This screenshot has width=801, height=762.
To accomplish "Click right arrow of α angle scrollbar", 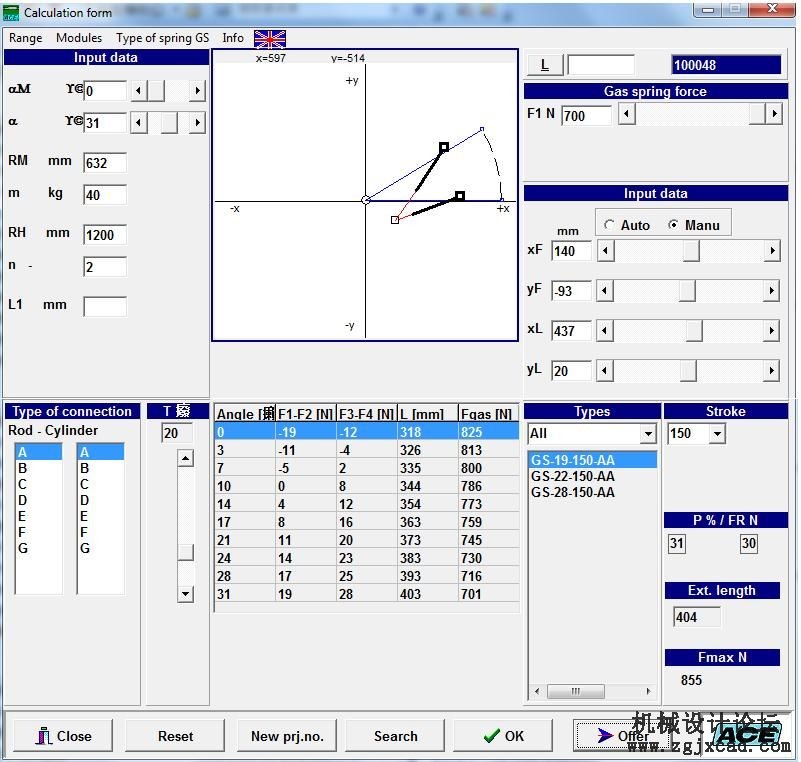I will [197, 123].
